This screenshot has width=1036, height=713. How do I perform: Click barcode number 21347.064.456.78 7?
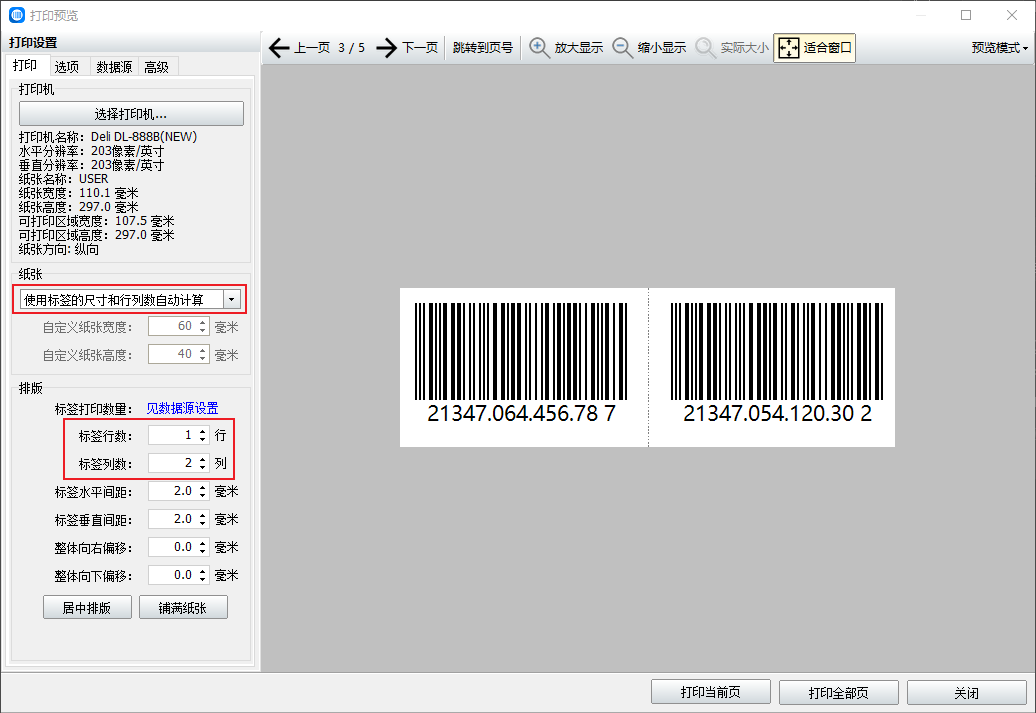[x=521, y=414]
